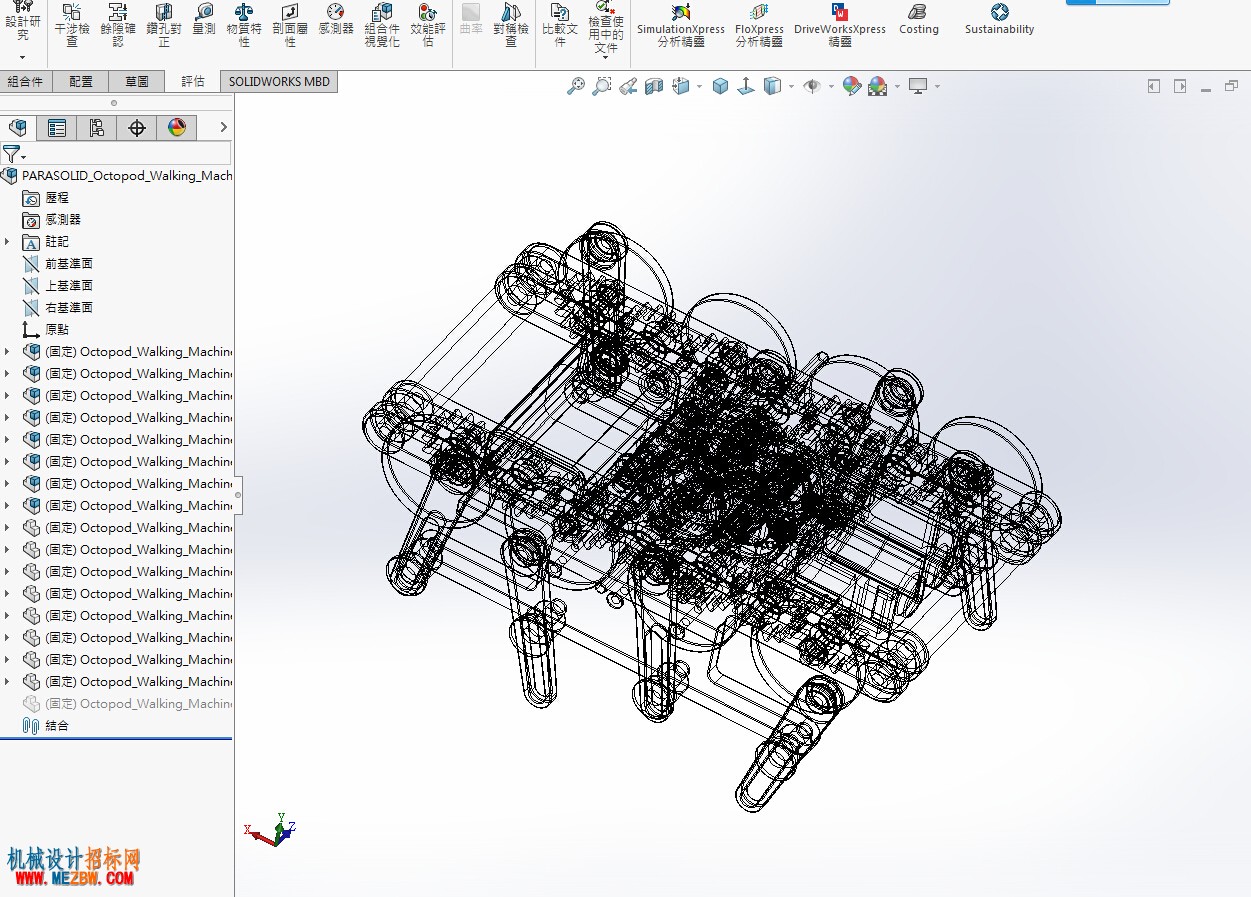
Task: Click the Edit Appearance color ball
Action: [x=852, y=87]
